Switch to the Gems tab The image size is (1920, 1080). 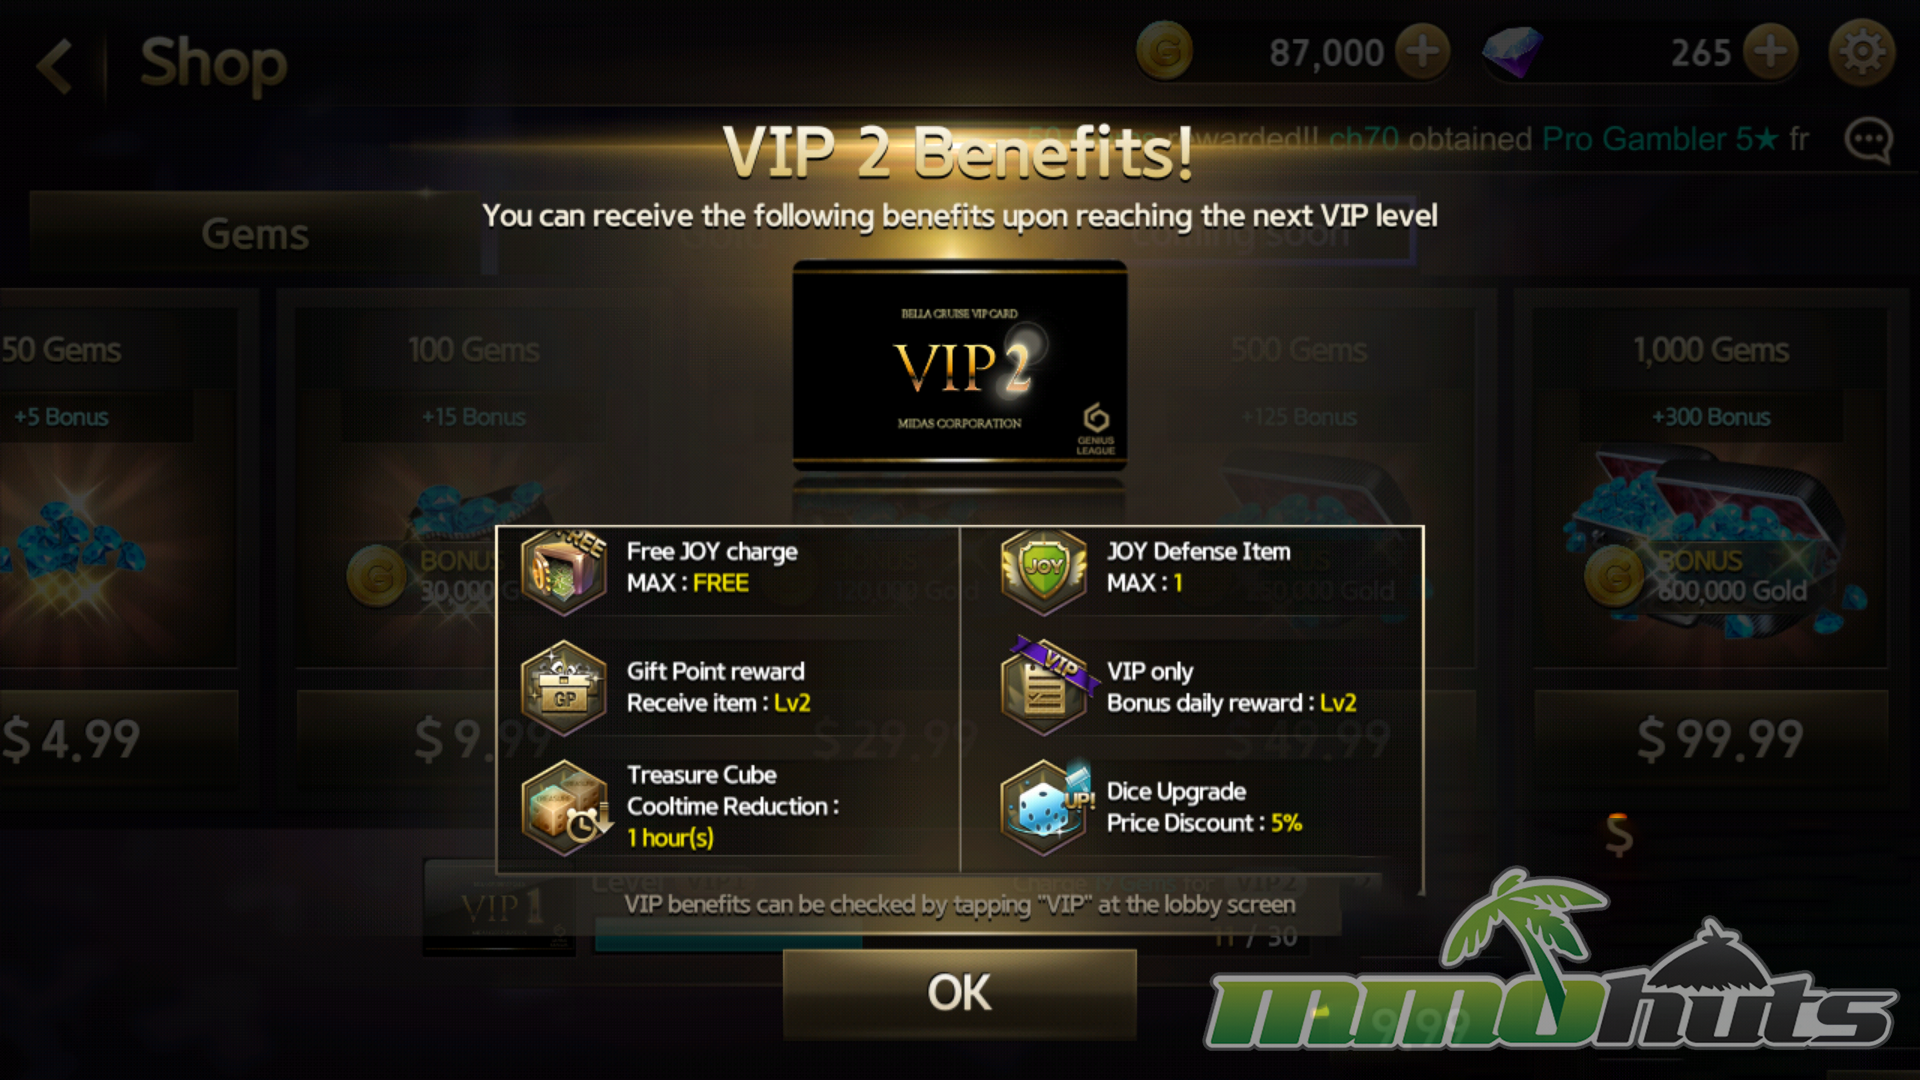255,234
